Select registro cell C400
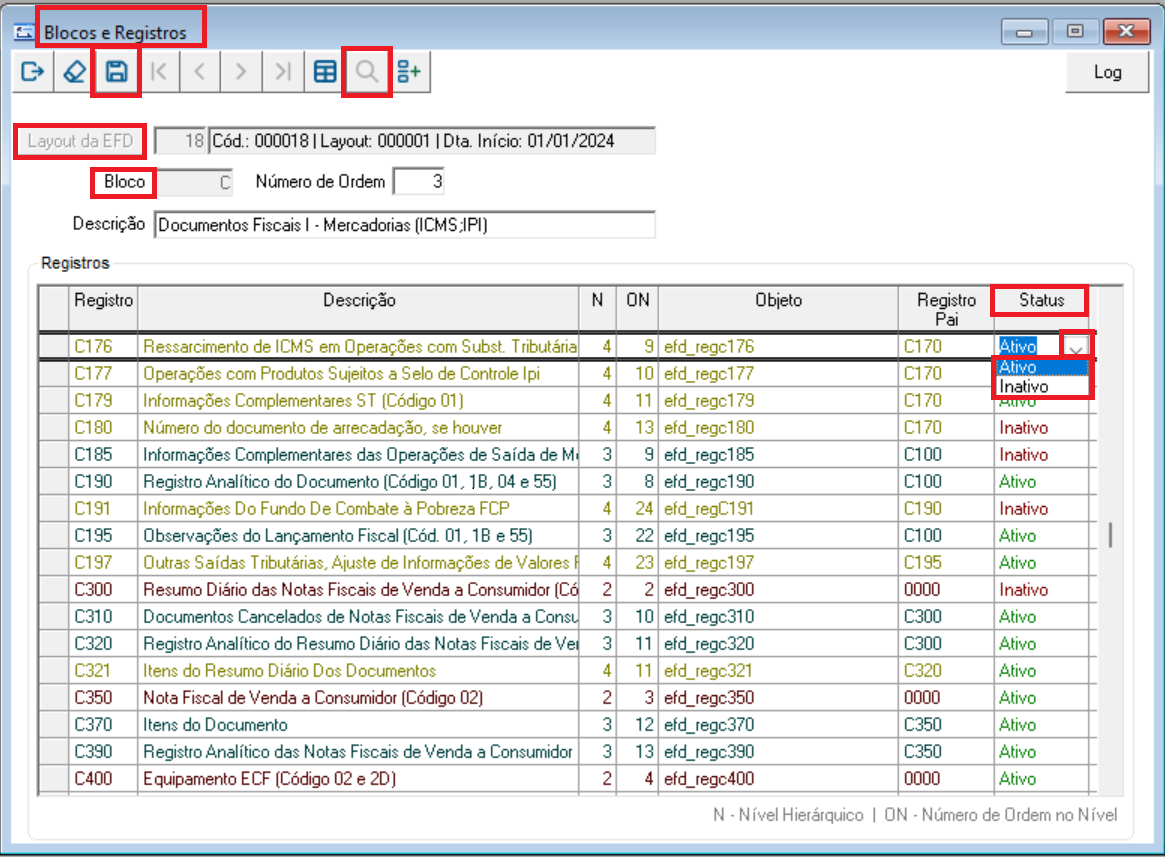The height and width of the screenshot is (857, 1165). (103, 779)
